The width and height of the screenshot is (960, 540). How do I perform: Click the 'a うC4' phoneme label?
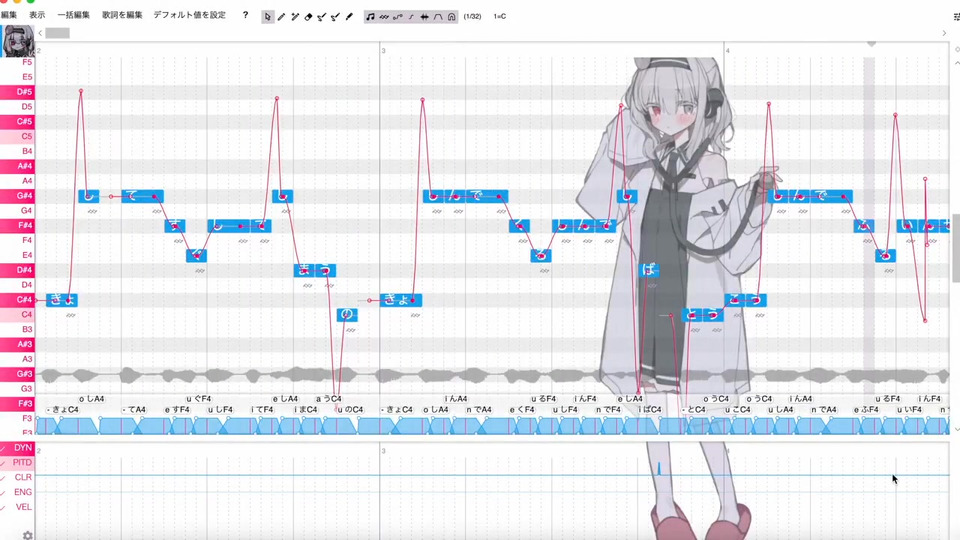(x=329, y=399)
